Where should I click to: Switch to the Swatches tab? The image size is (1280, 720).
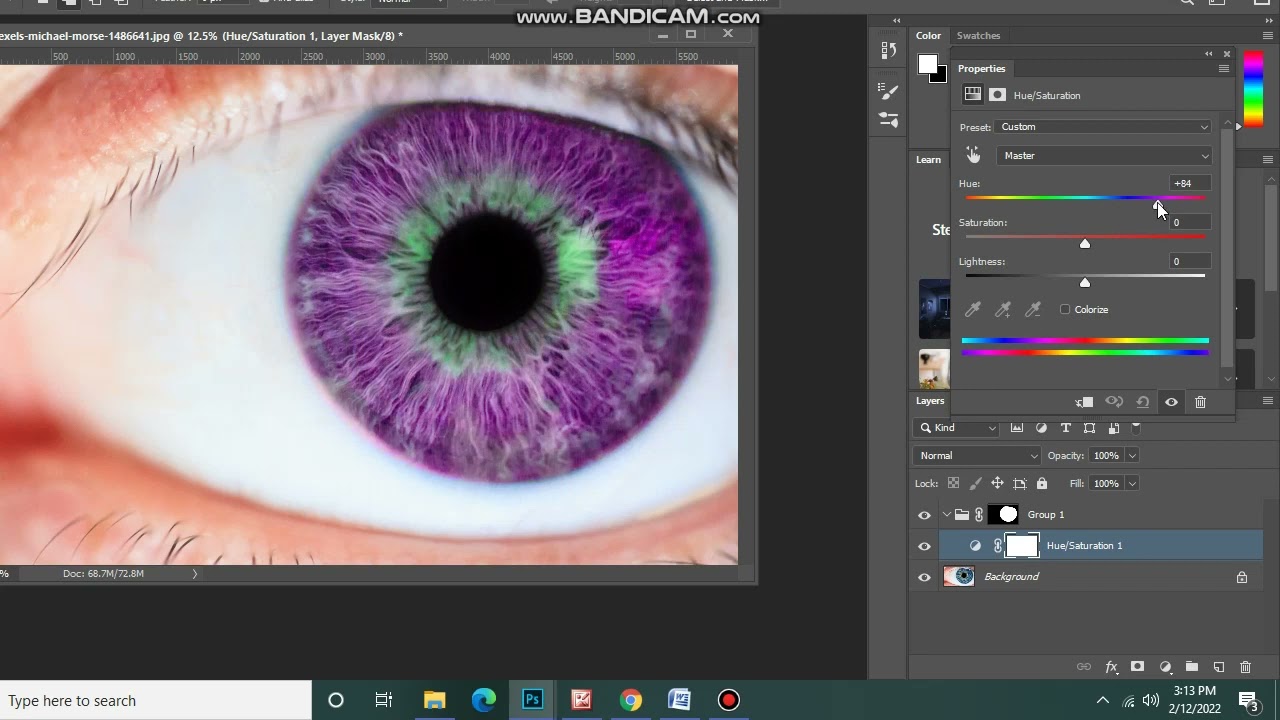pos(978,36)
